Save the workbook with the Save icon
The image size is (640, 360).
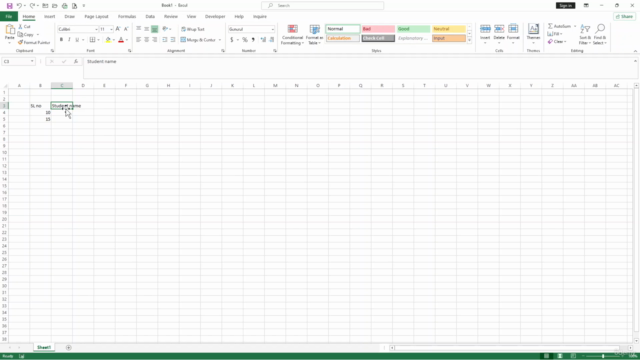pos(9,6)
